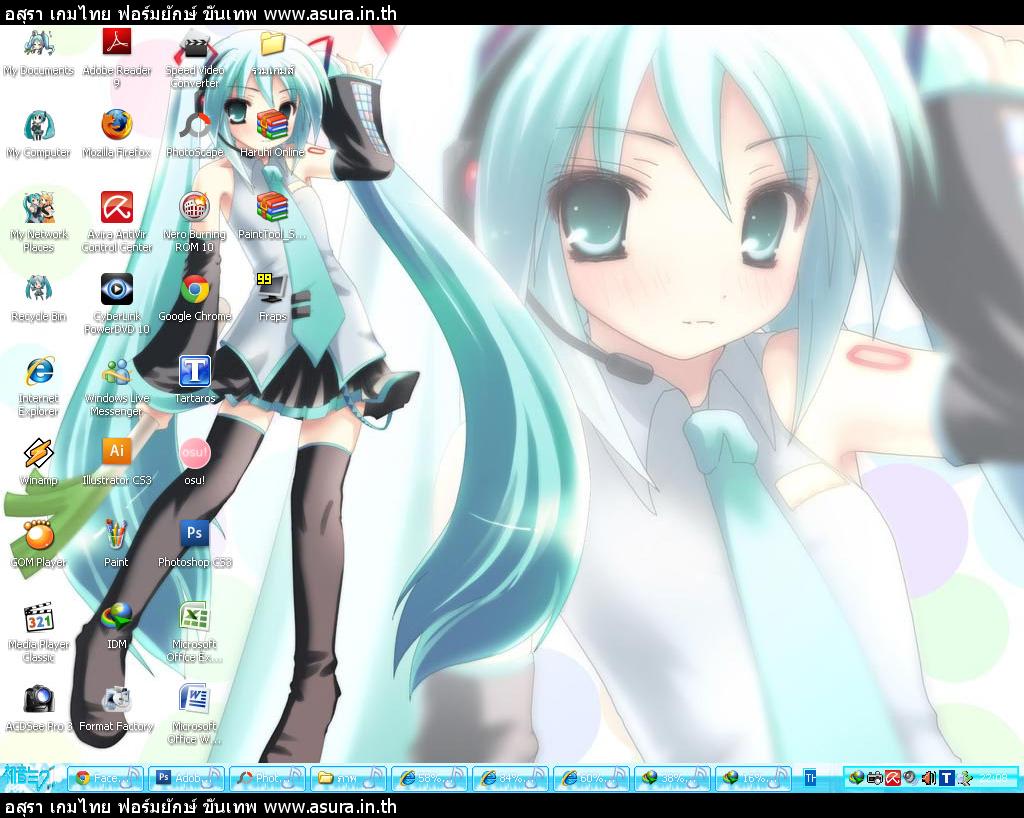
Task: Launch Mozilla Firefox shortcut
Action: (117, 135)
